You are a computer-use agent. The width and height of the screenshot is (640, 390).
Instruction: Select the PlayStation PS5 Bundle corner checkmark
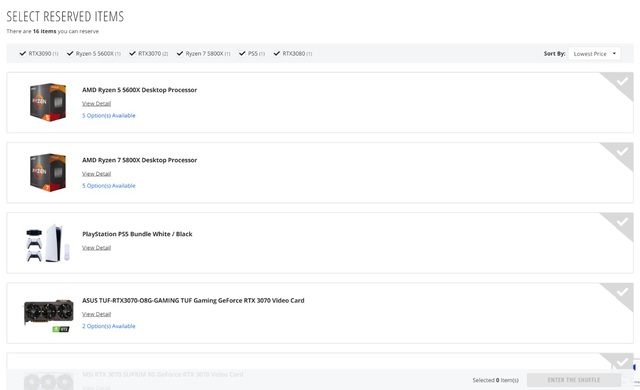[x=622, y=222]
